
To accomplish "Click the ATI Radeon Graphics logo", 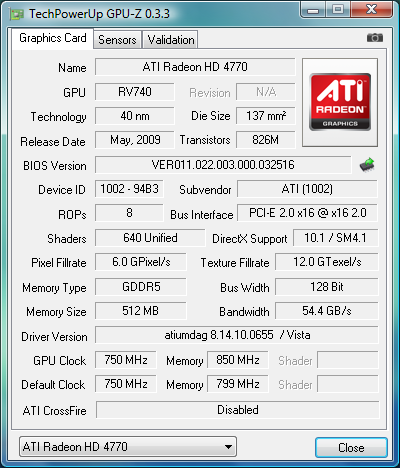I will point(340,102).
